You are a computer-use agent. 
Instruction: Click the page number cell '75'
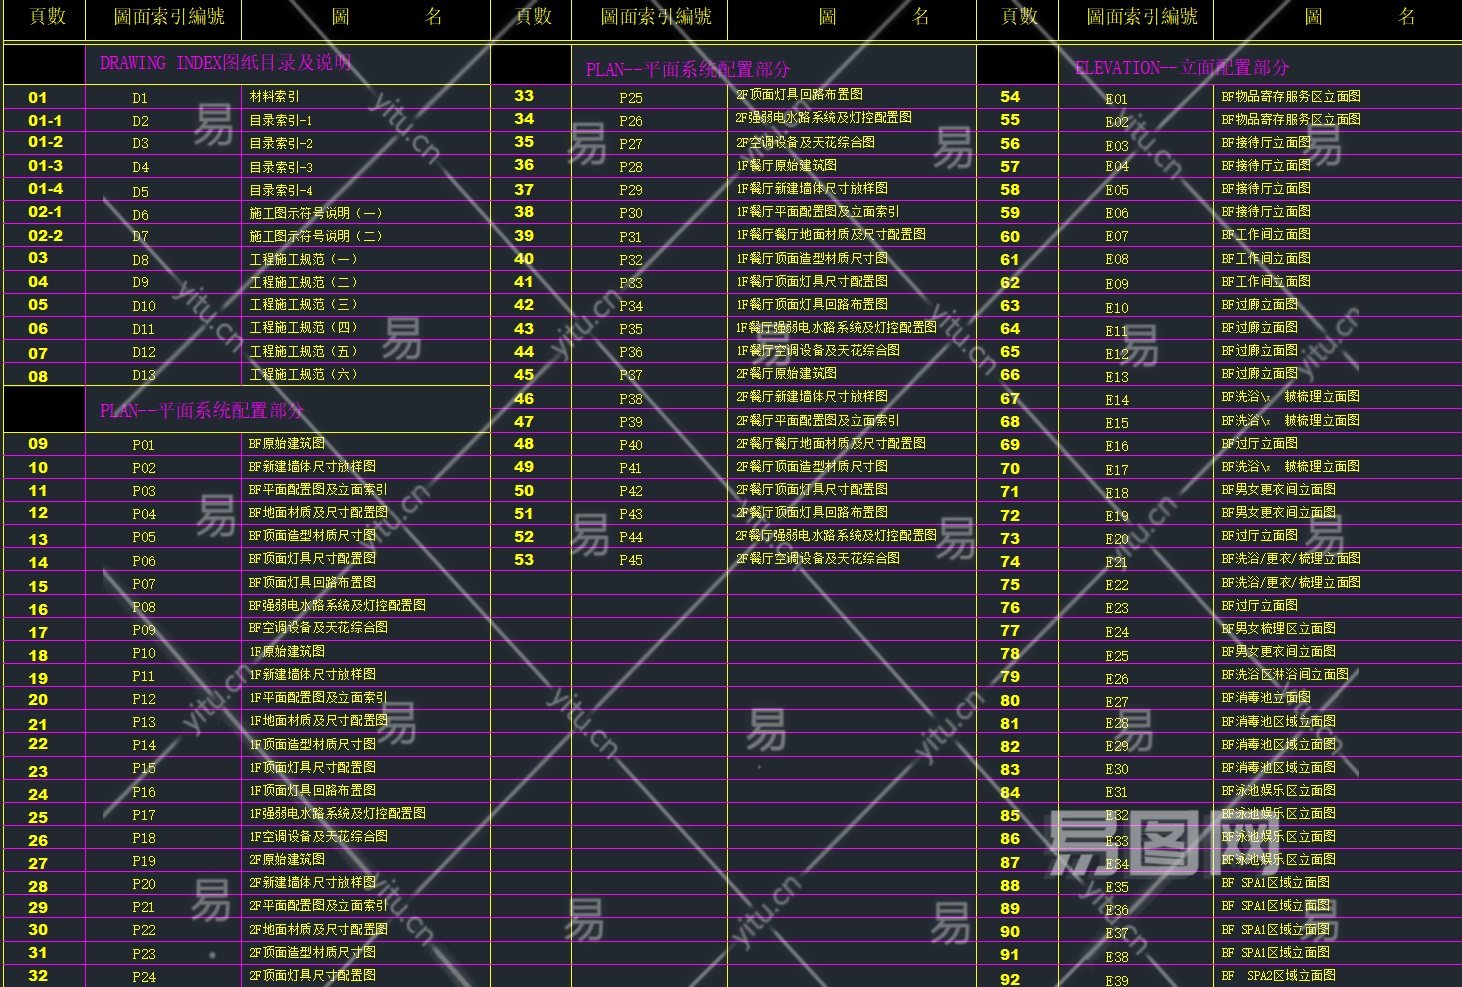tap(1010, 584)
